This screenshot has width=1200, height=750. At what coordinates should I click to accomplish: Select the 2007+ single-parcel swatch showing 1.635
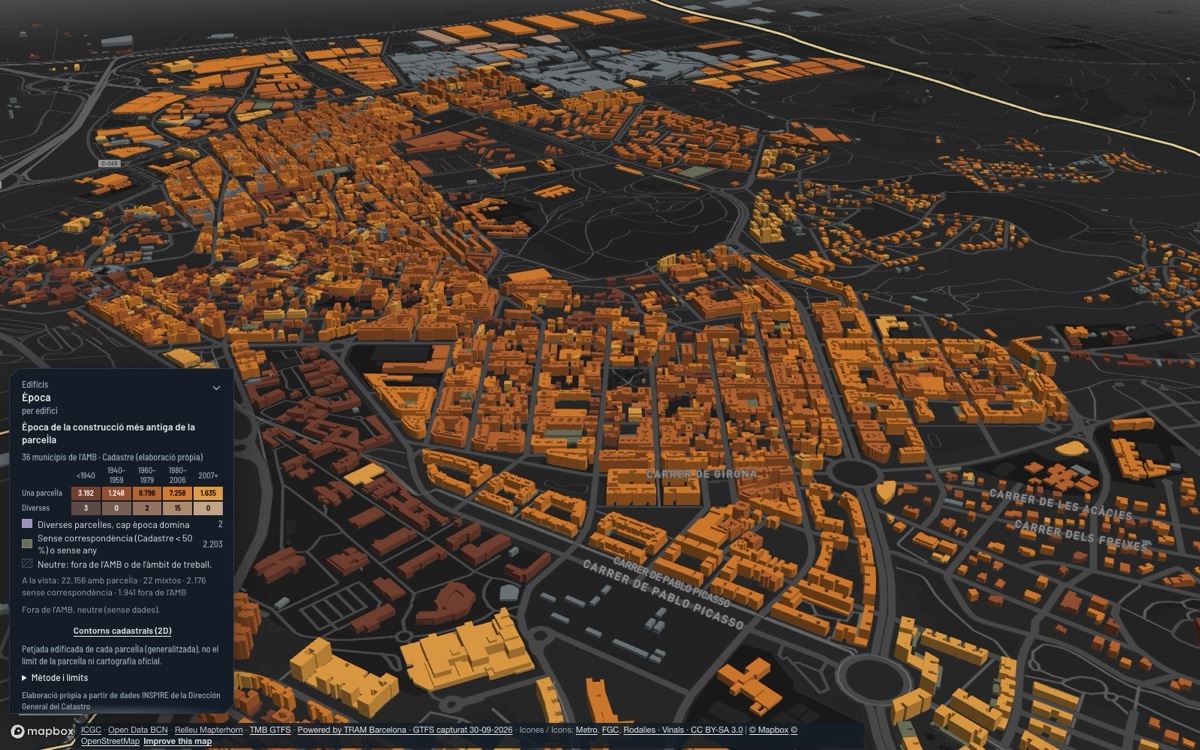(208, 493)
